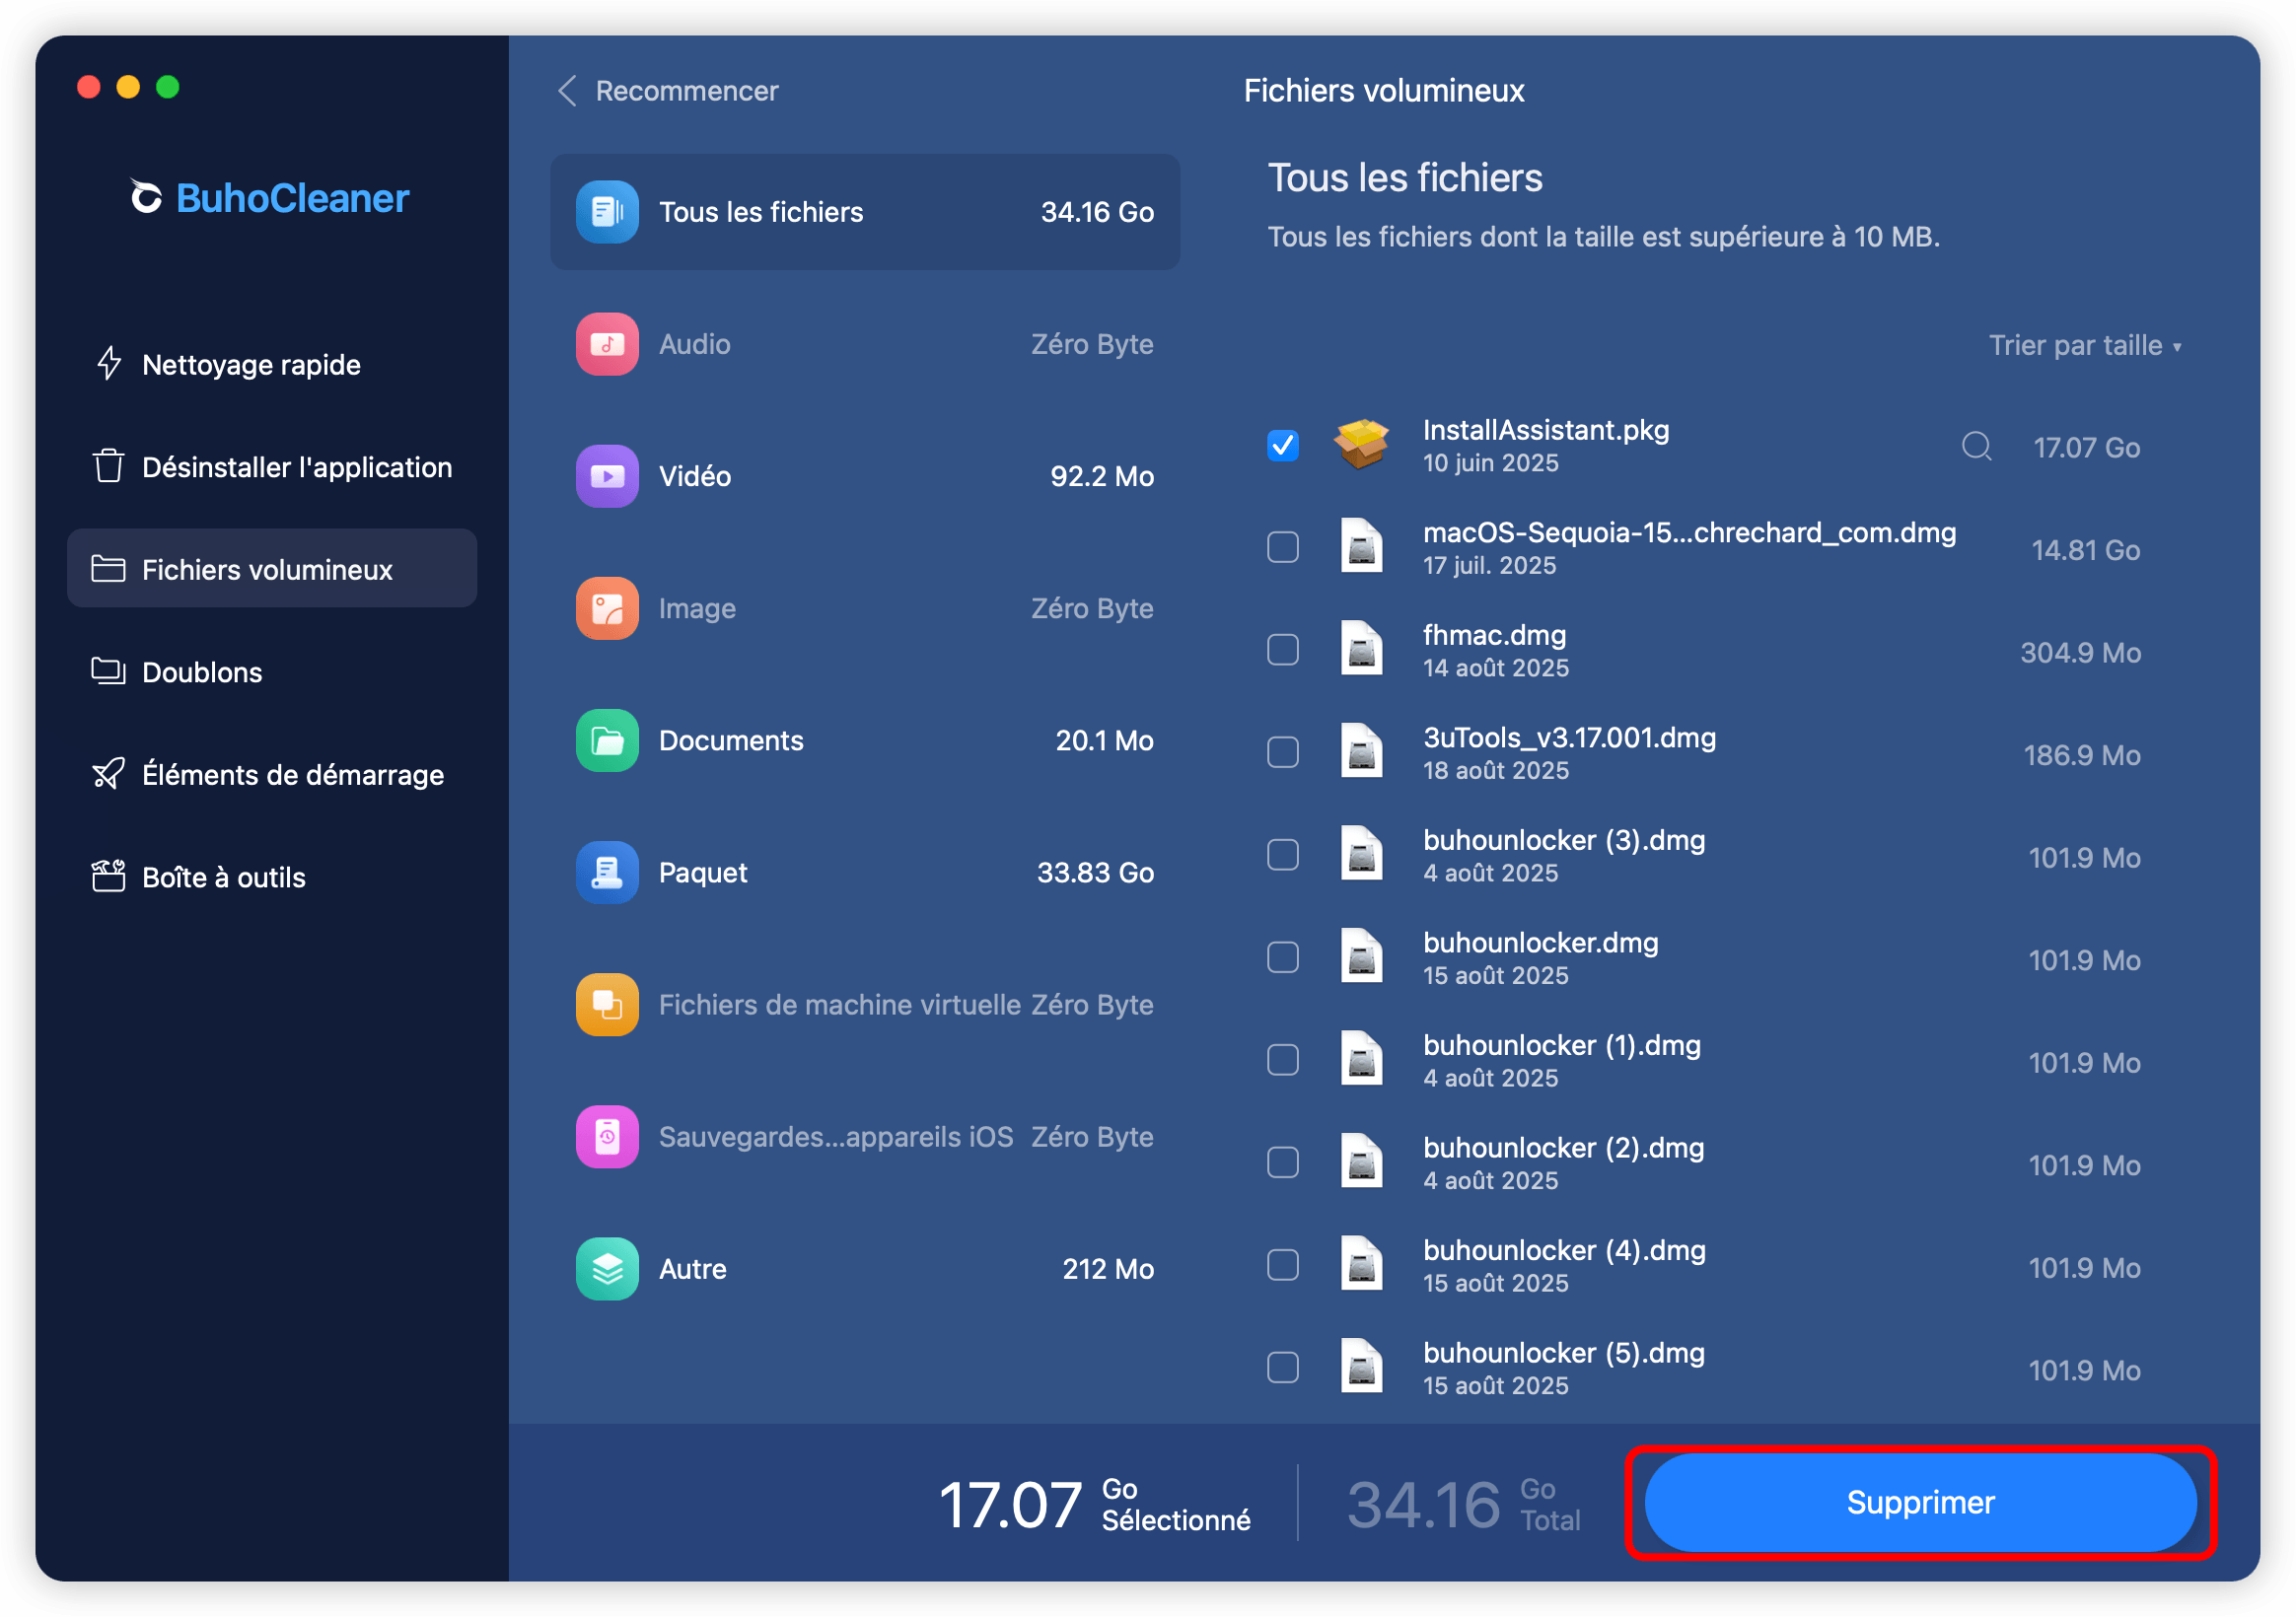
Task: Click the fhmac.dmg file icon
Action: [1361, 650]
